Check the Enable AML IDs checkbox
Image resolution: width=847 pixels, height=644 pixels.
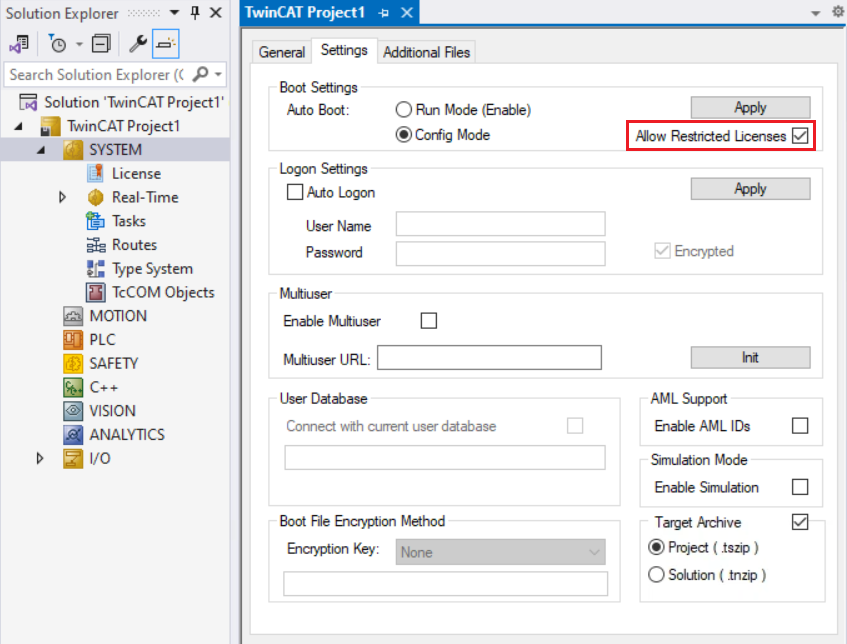[800, 426]
